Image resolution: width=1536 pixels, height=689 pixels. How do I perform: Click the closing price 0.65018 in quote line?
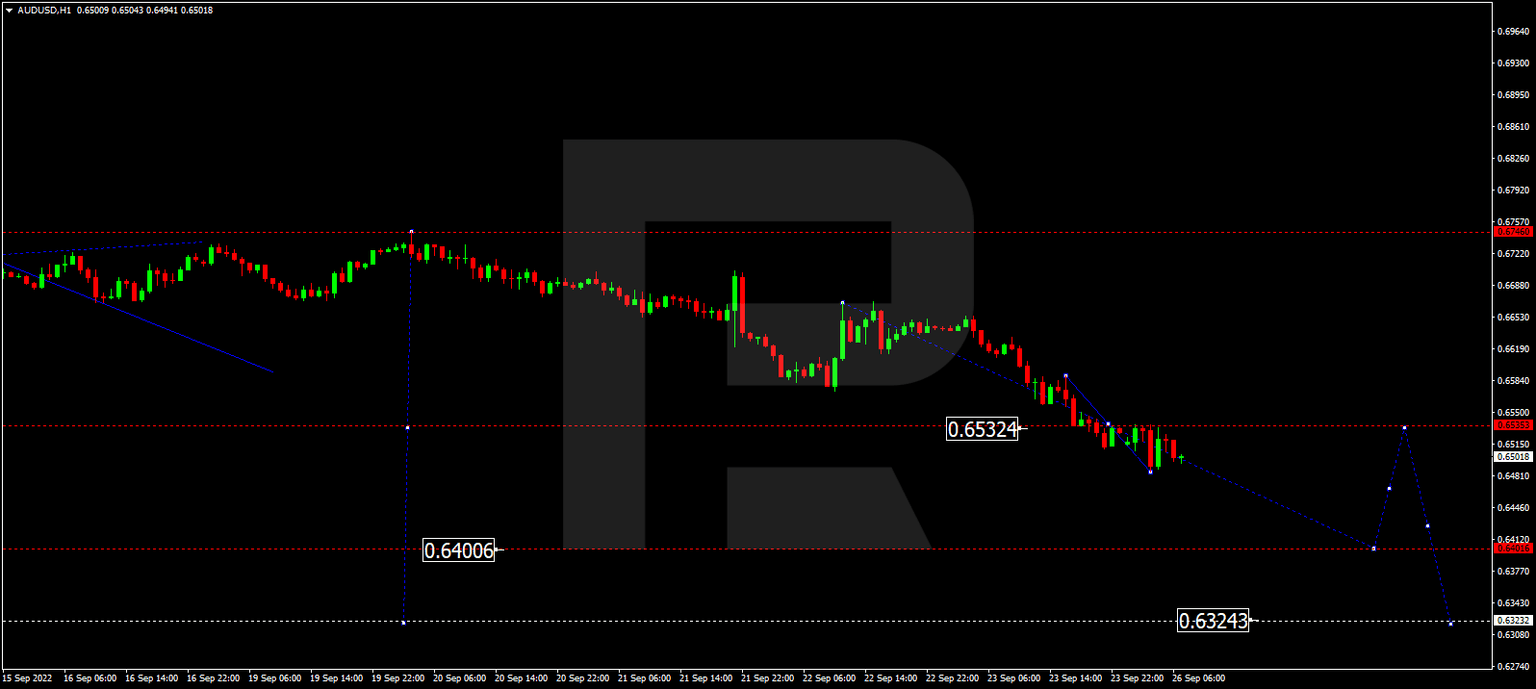point(197,8)
